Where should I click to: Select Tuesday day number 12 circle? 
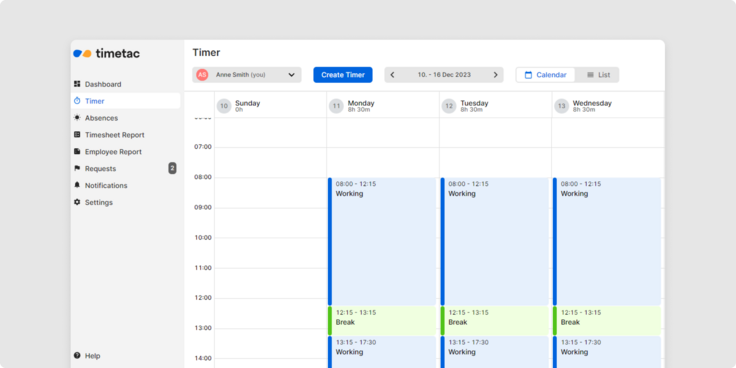[449, 106]
